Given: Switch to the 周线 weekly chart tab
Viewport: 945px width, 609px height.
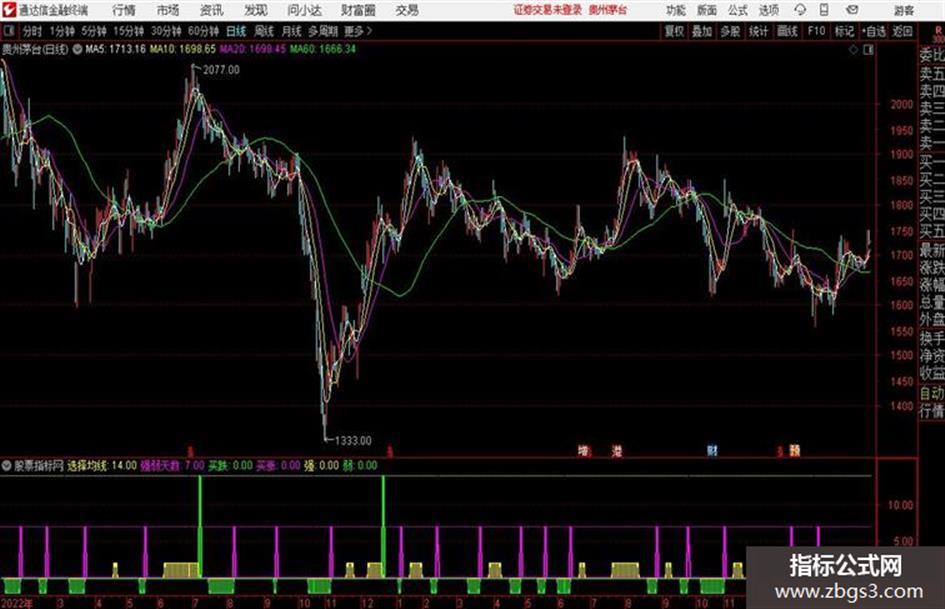Looking at the screenshot, I should click(264, 31).
